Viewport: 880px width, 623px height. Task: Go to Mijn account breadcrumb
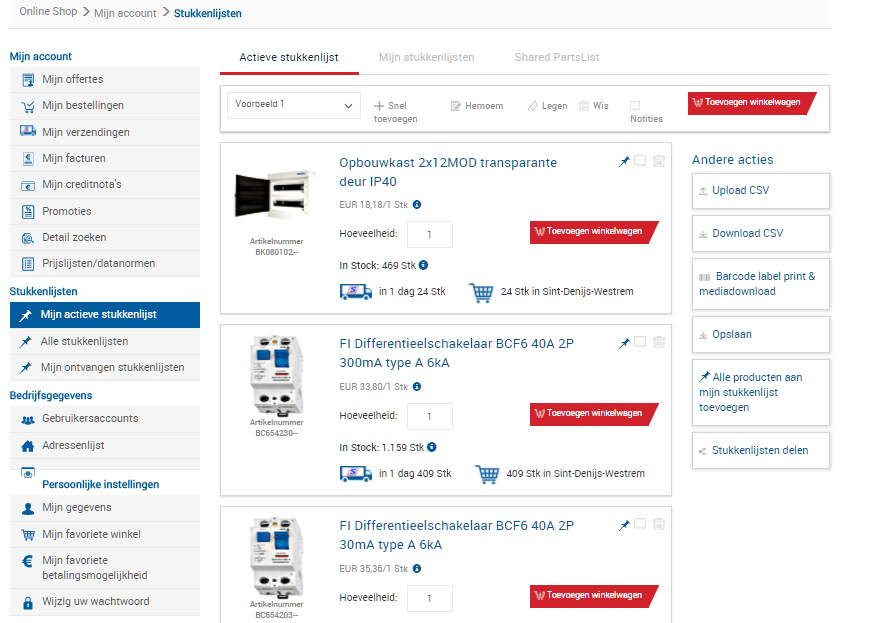coord(125,13)
